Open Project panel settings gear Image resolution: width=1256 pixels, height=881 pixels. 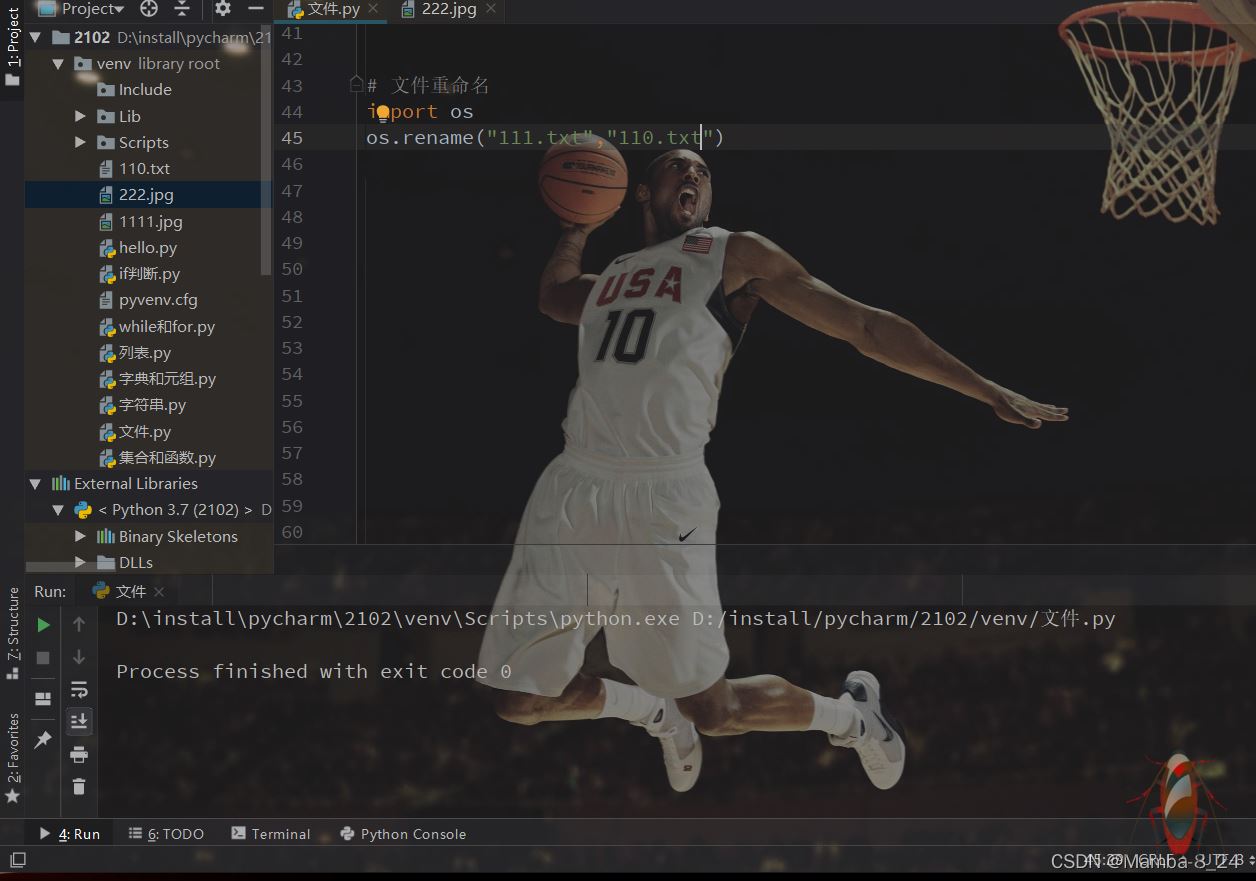click(223, 9)
